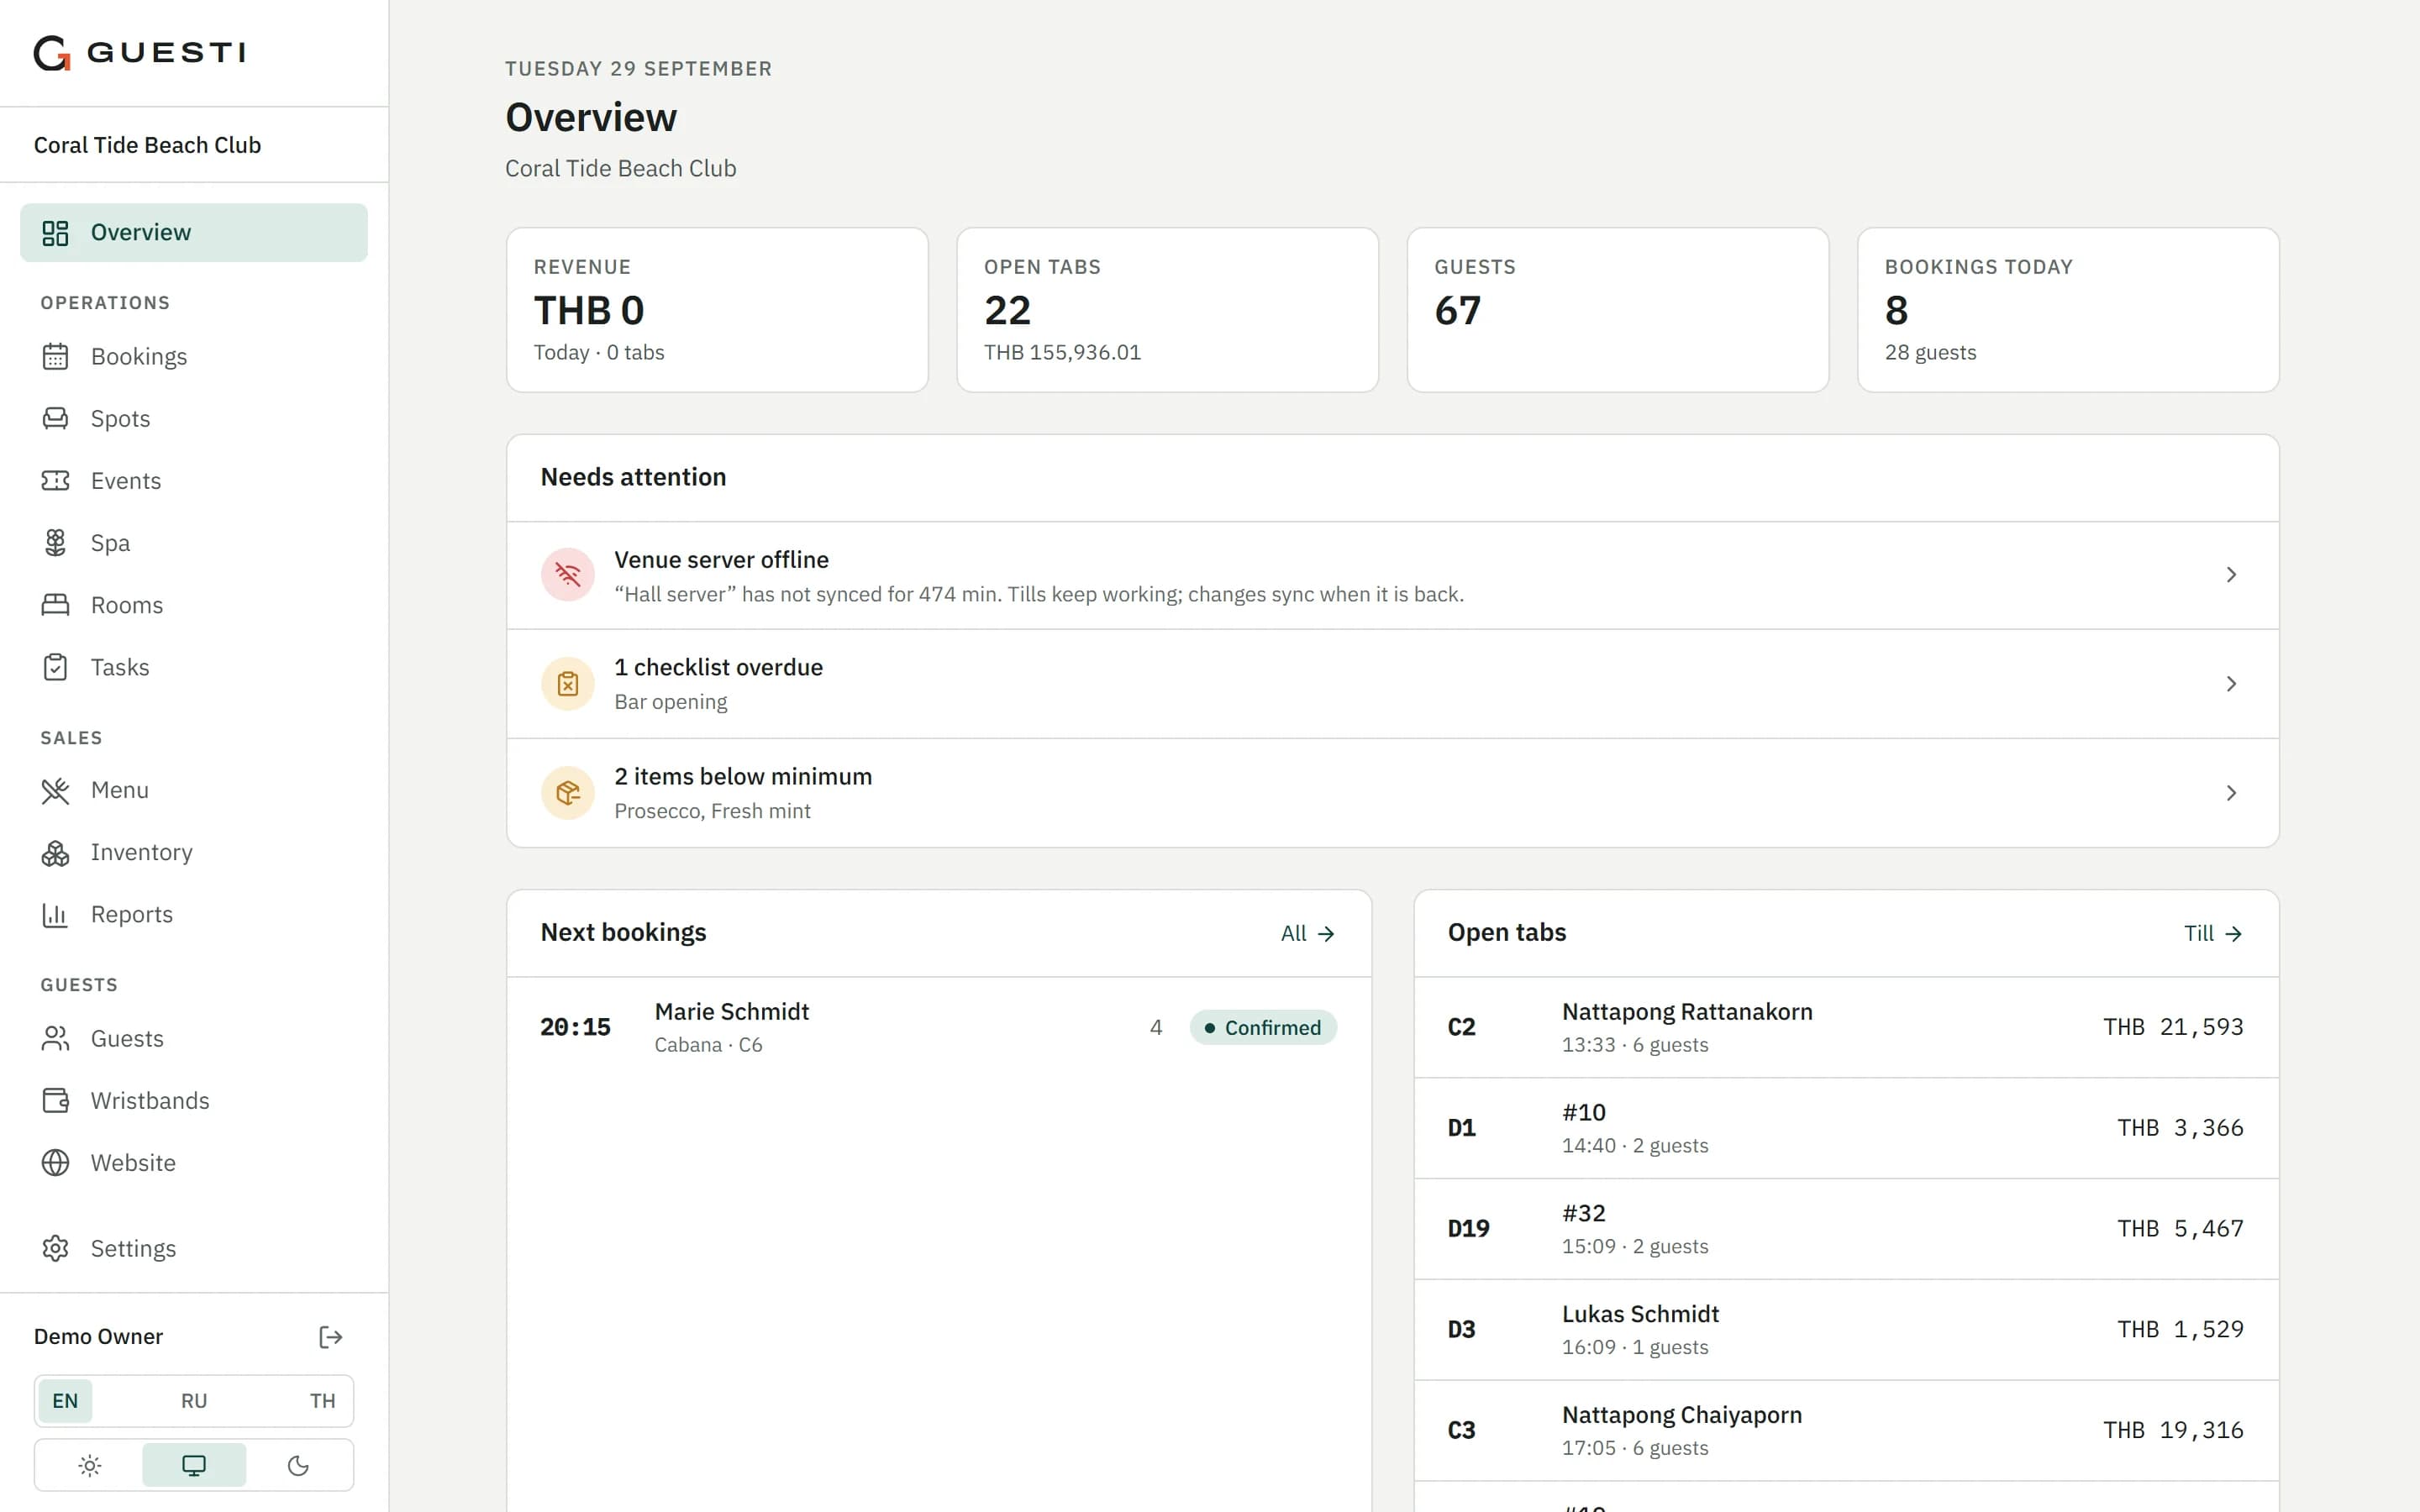This screenshot has width=2420, height=1512.
Task: Switch language to RU
Action: [x=194, y=1401]
